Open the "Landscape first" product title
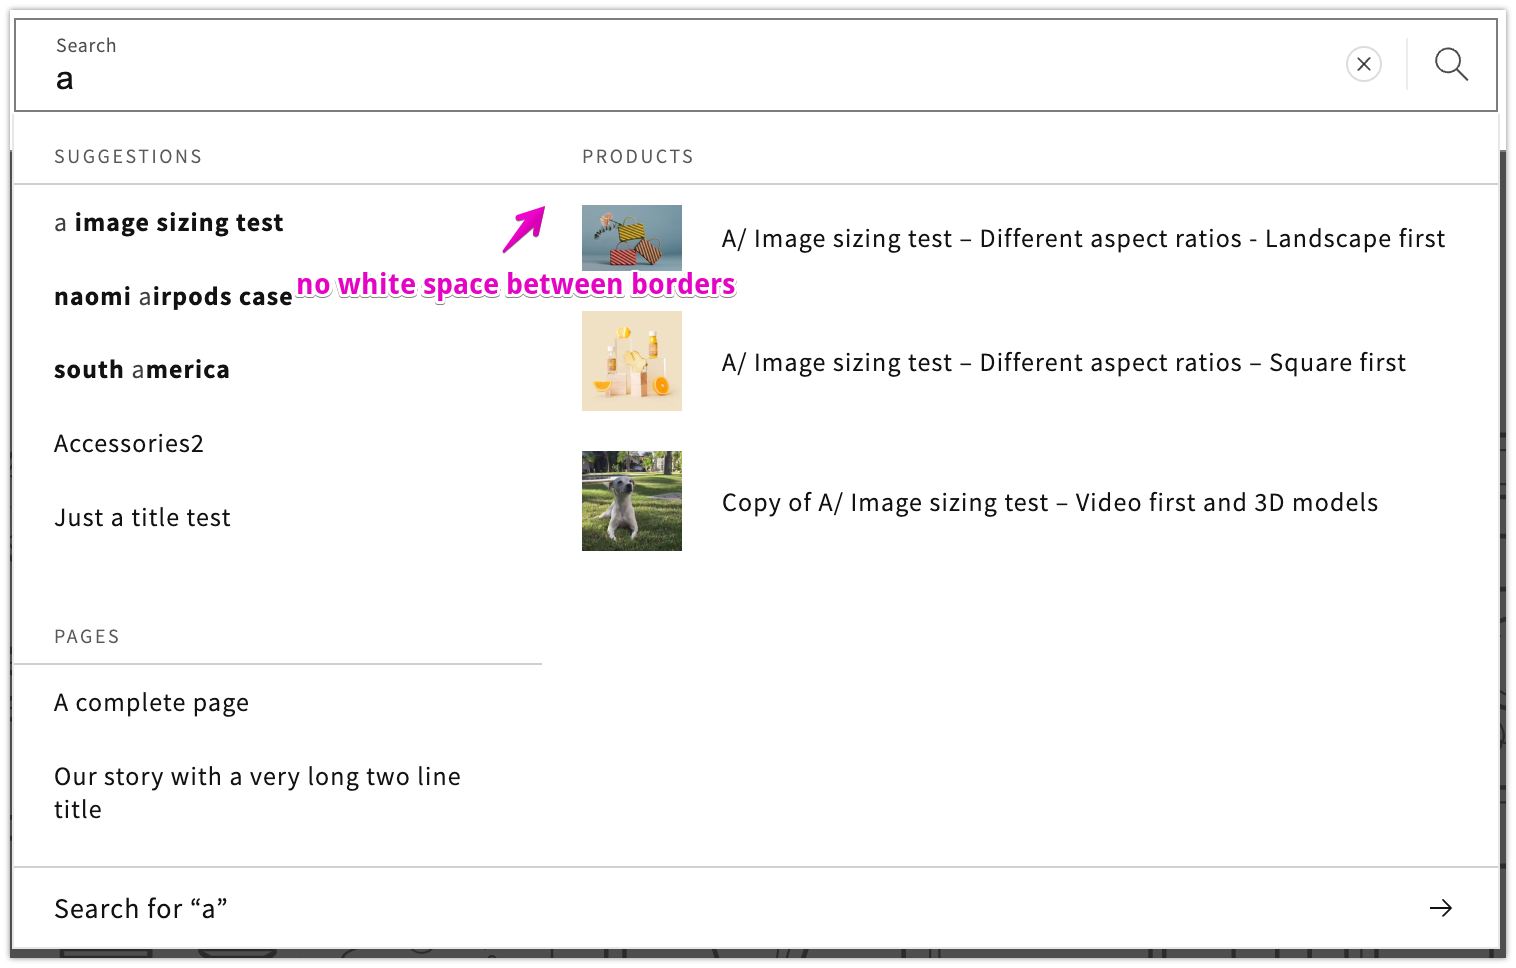This screenshot has width=1516, height=968. click(1083, 239)
